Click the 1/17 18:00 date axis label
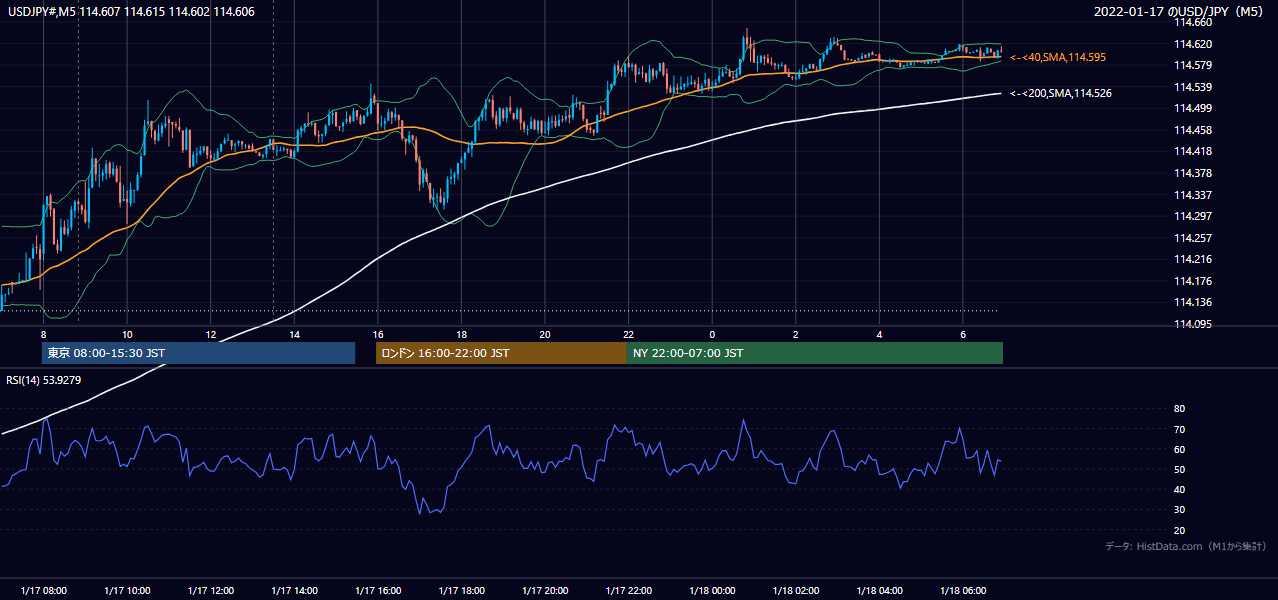The height and width of the screenshot is (600, 1278). tap(461, 590)
